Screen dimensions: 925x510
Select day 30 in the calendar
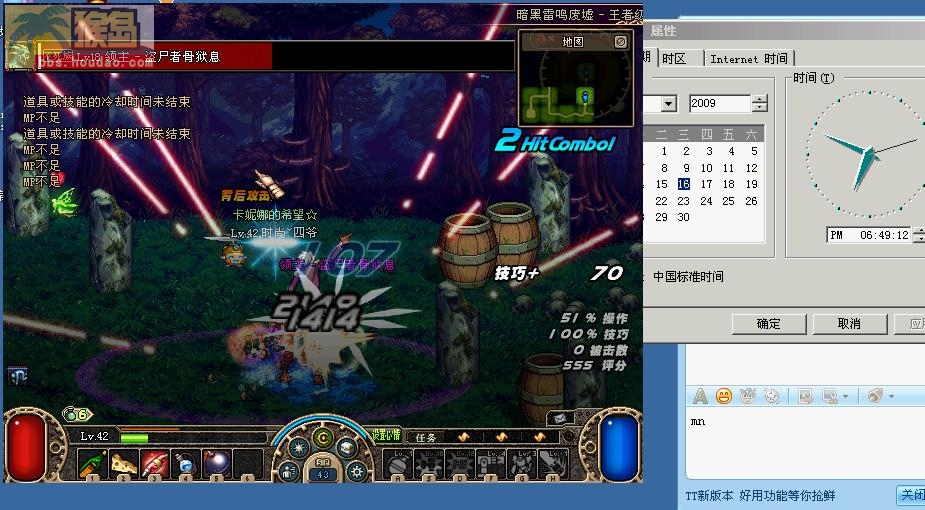pos(684,217)
